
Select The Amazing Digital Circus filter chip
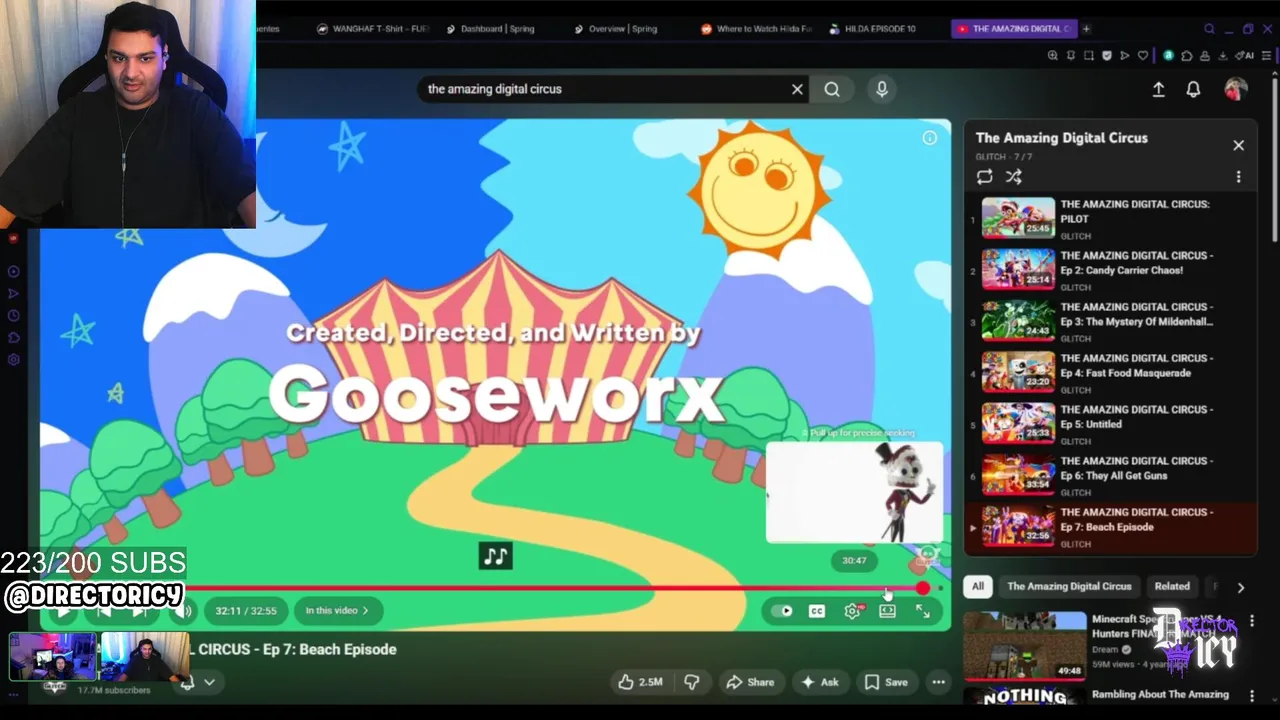coord(1069,586)
